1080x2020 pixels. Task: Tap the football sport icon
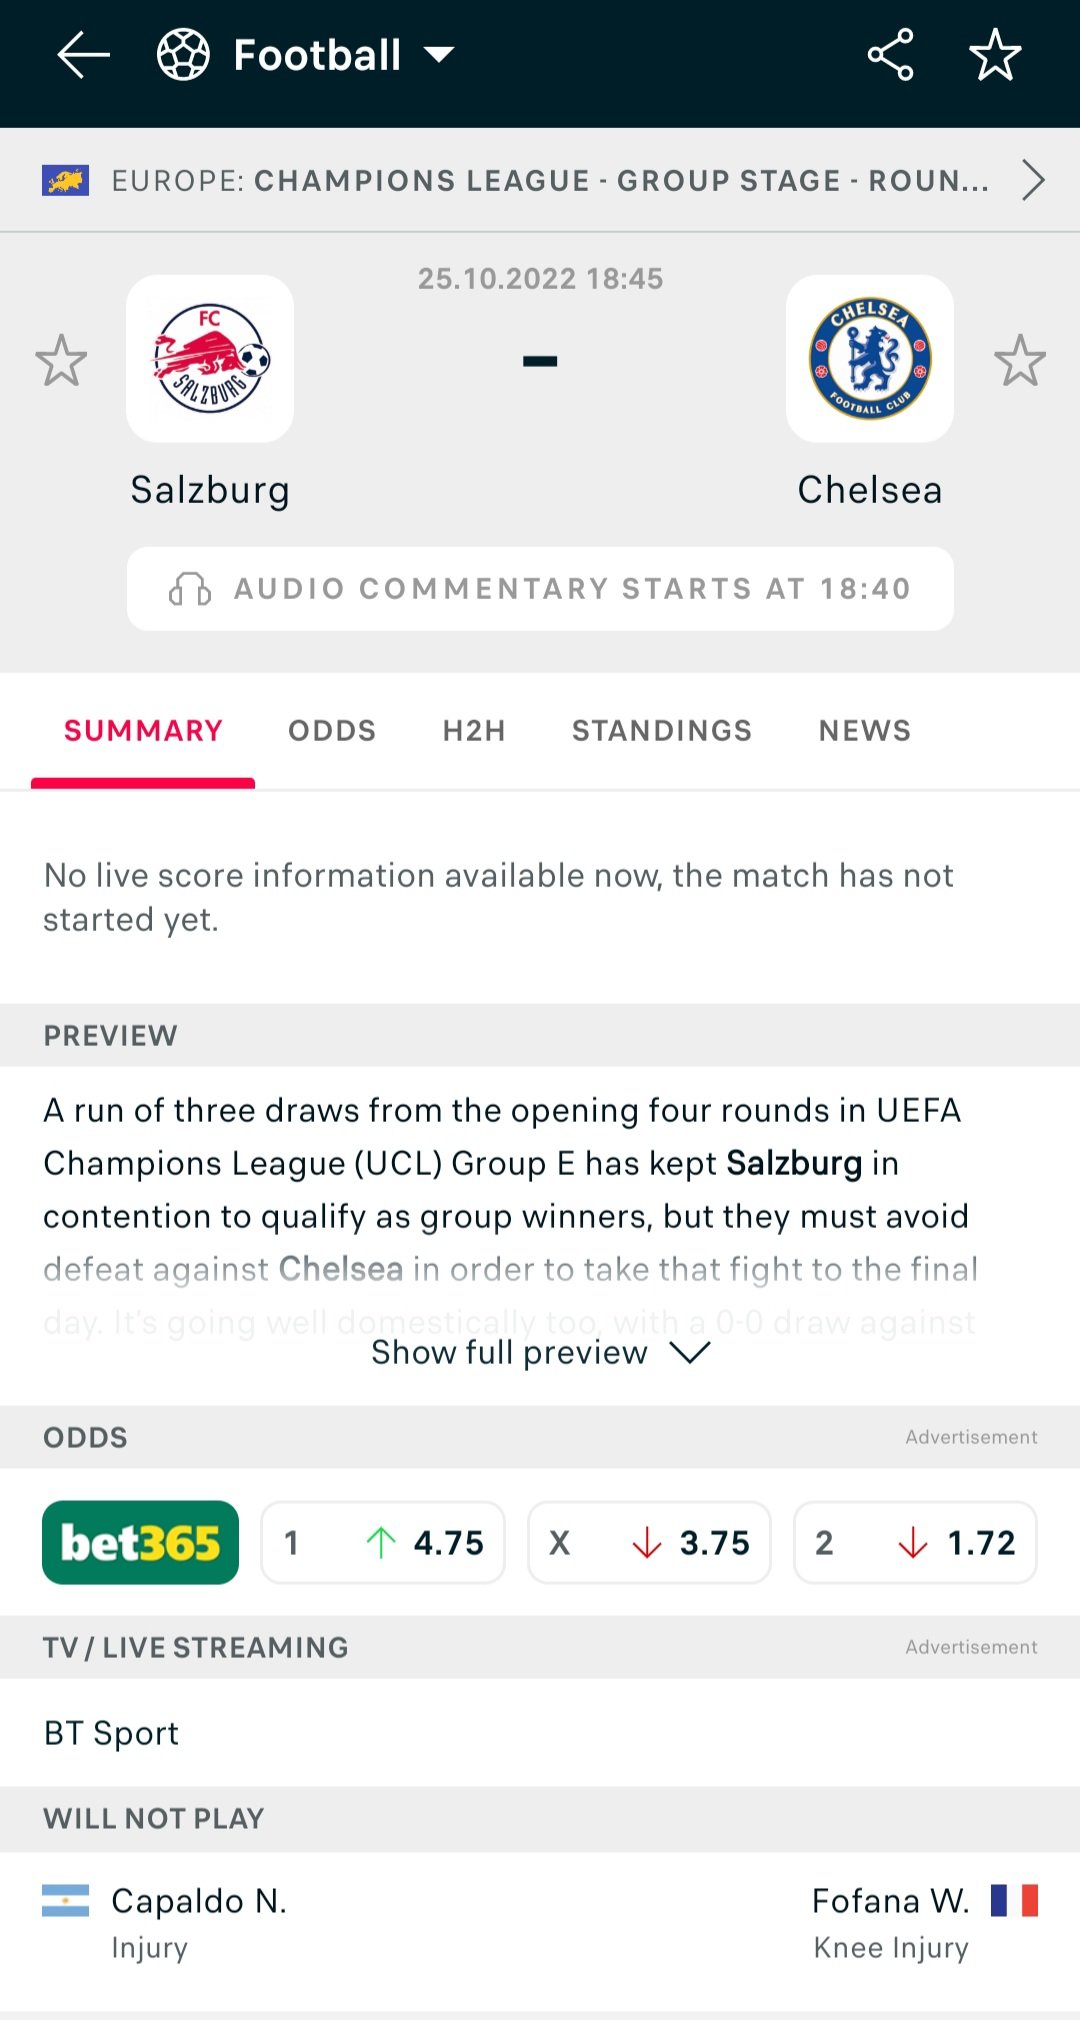[184, 55]
